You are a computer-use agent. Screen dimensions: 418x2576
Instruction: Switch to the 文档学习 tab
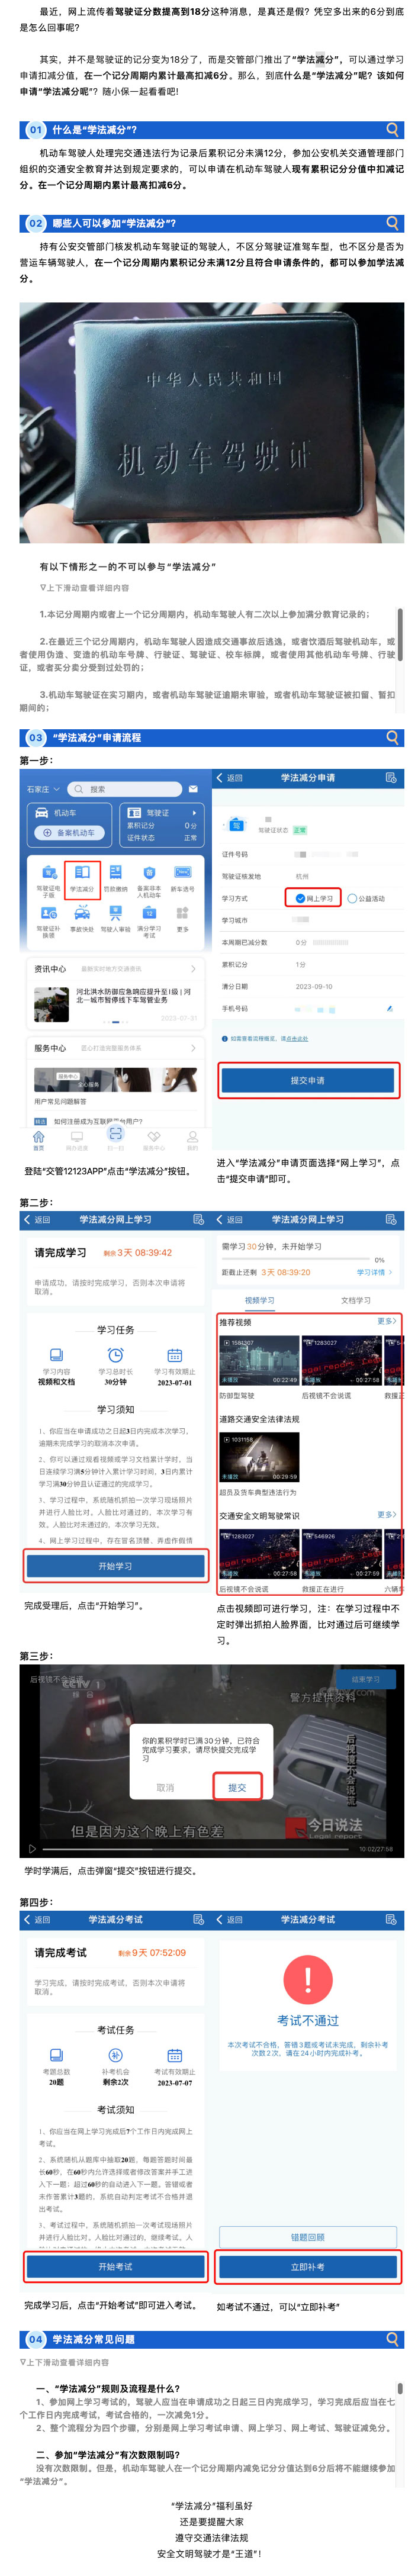point(355,1300)
